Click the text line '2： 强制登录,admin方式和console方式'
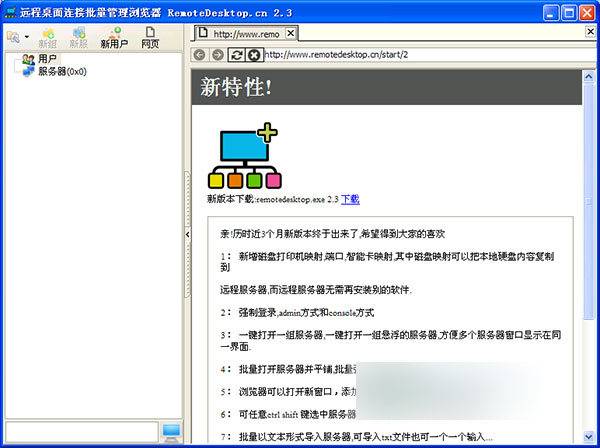Image resolution: width=600 pixels, height=448 pixels. point(297,313)
